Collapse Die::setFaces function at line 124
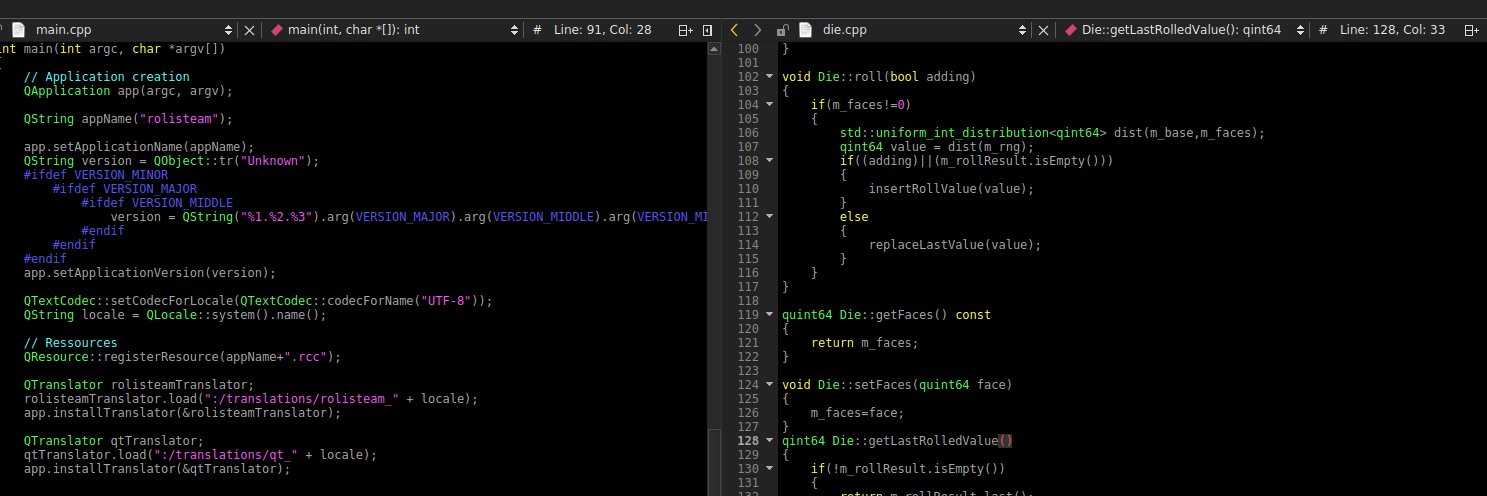This screenshot has width=1487, height=496. (x=769, y=385)
